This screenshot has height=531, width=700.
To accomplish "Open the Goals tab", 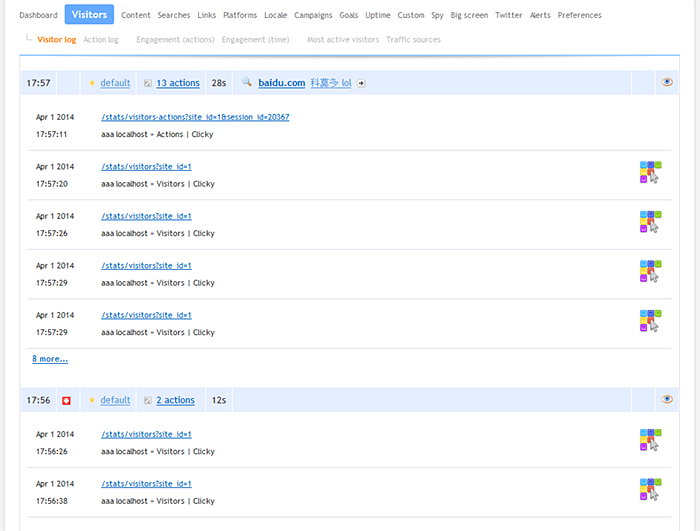I will (349, 15).
